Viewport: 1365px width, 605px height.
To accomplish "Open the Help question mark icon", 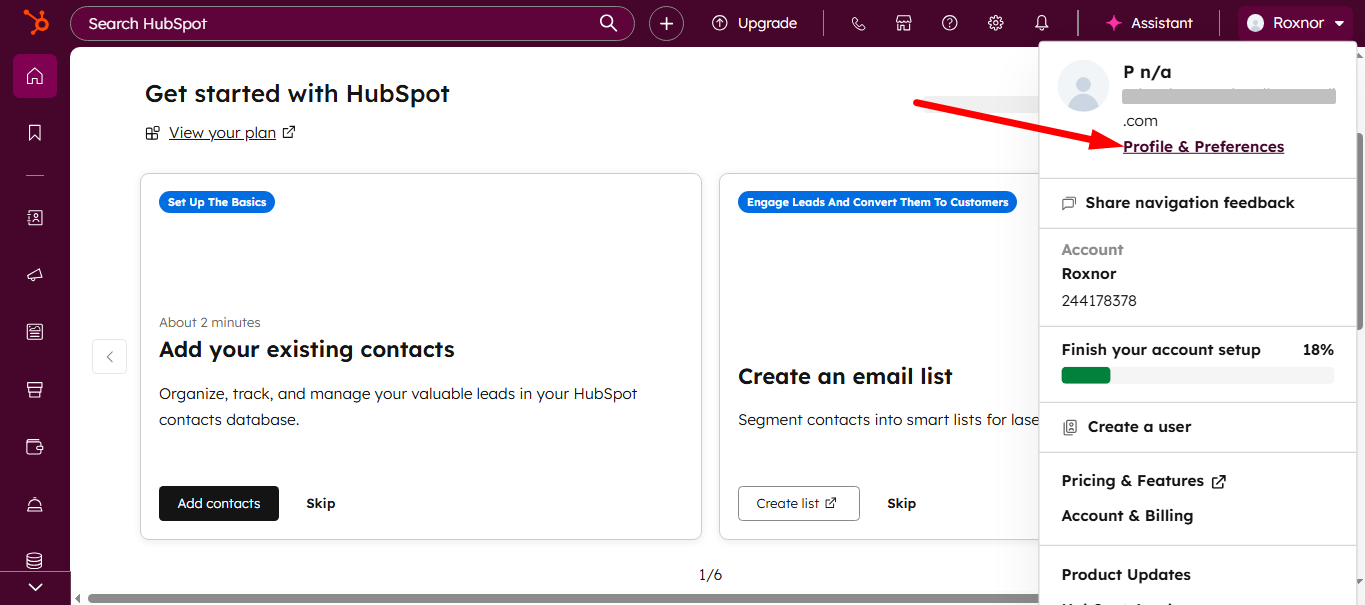I will click(x=949, y=22).
